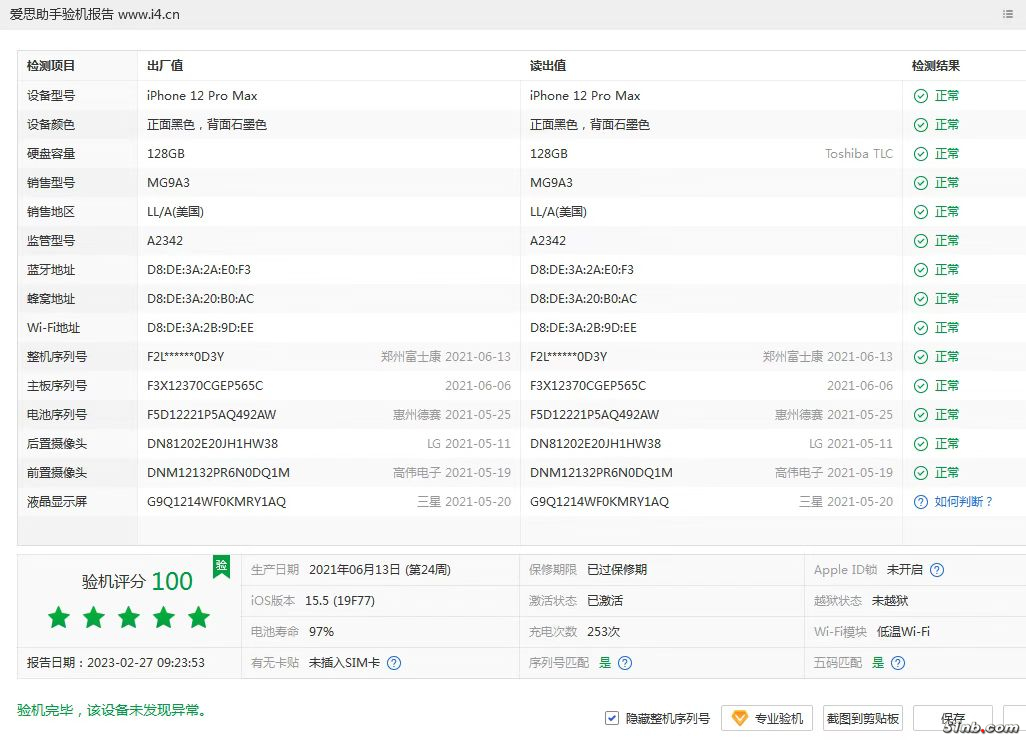Click the green check icon for 设备颜色
1026x740 pixels.
921,125
